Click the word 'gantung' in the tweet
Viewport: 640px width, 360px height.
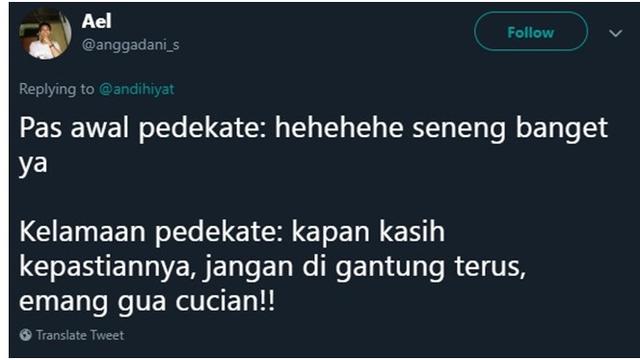(x=391, y=267)
